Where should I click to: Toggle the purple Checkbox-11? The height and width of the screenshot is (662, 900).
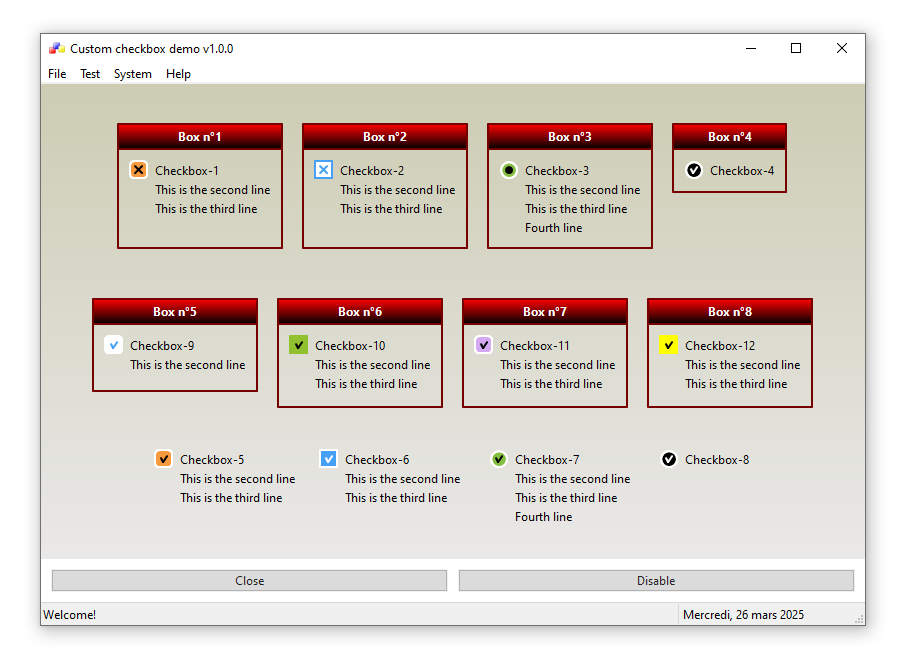pos(483,345)
